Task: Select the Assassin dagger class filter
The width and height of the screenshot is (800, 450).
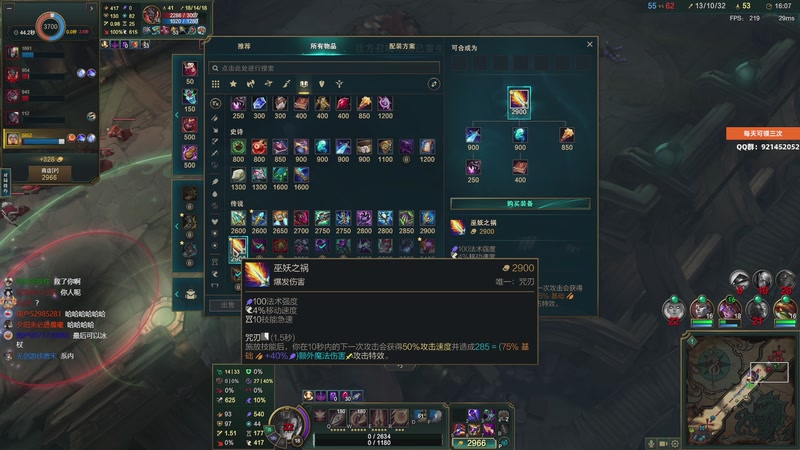Action: (x=286, y=84)
